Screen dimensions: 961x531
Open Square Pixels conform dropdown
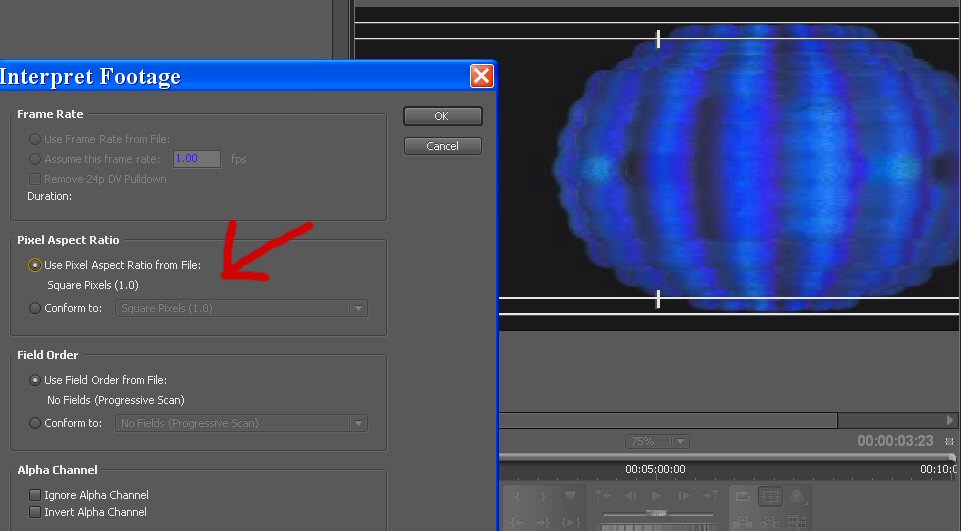point(241,308)
